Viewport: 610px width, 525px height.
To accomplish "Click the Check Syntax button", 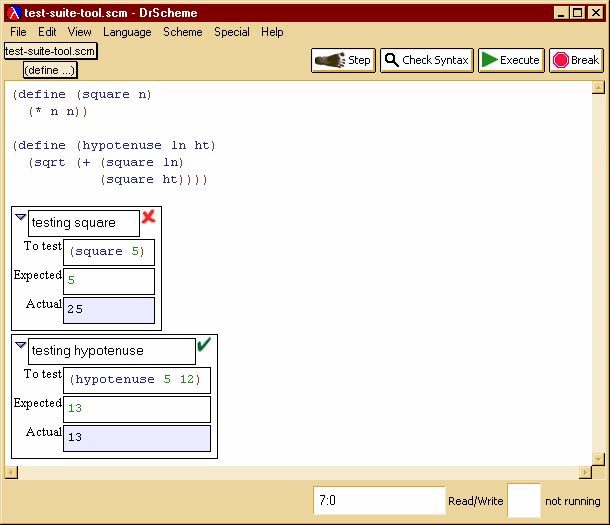I will tap(427, 60).
